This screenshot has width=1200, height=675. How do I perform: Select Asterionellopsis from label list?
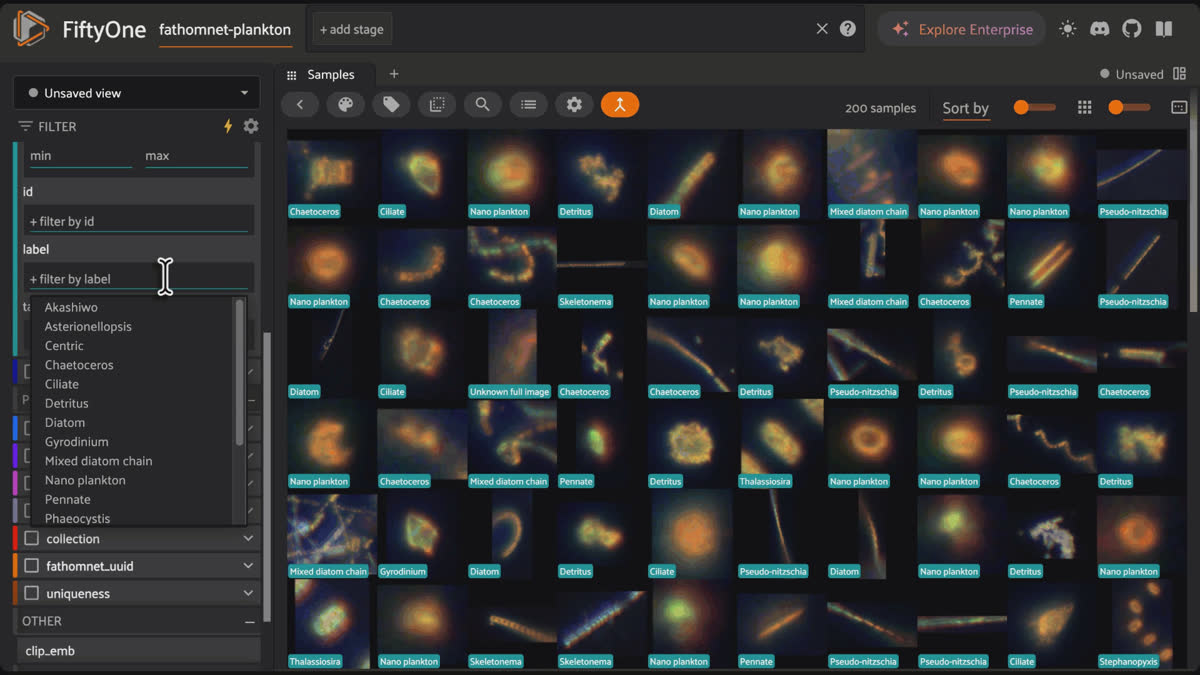(88, 326)
